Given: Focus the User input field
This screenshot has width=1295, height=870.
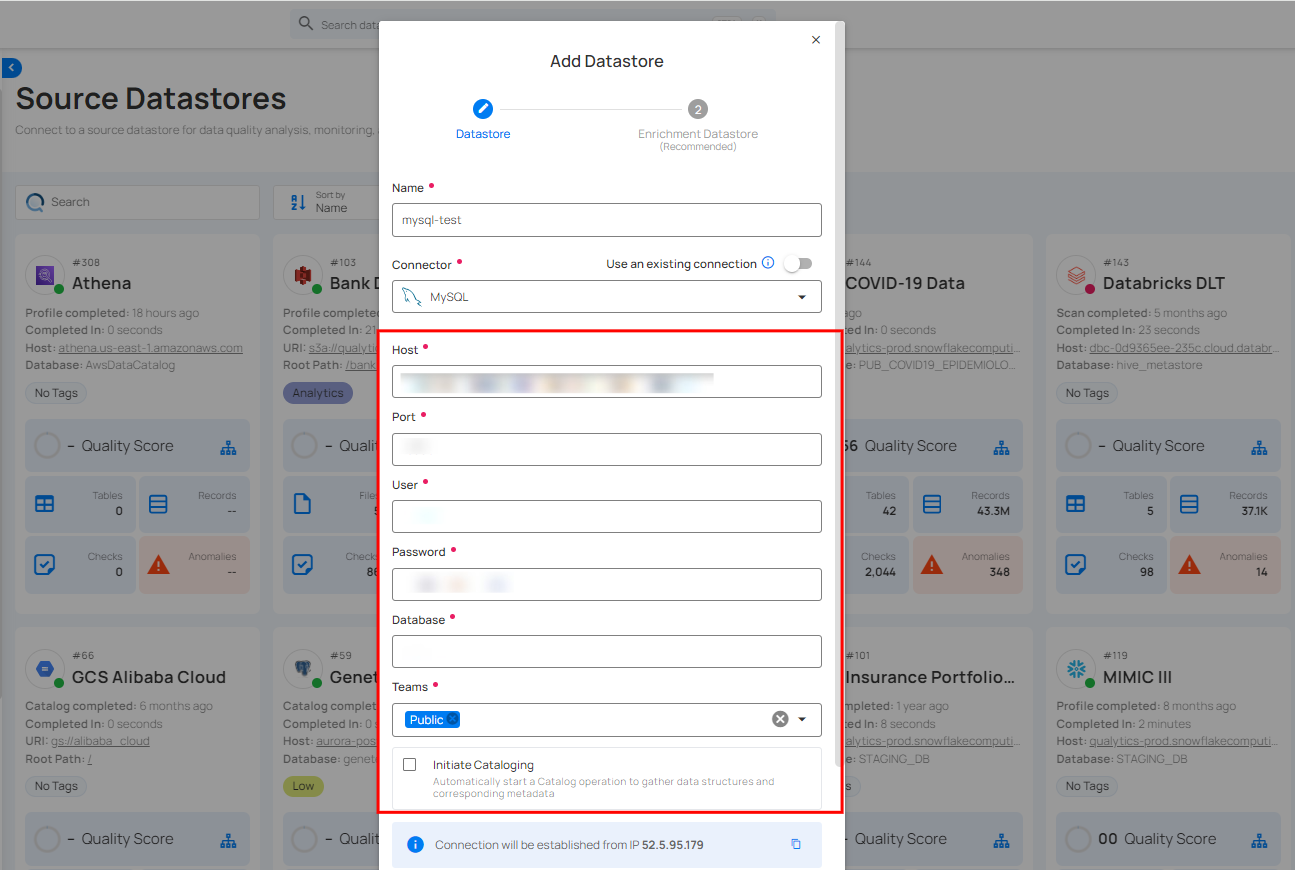Looking at the screenshot, I should click(x=607, y=517).
